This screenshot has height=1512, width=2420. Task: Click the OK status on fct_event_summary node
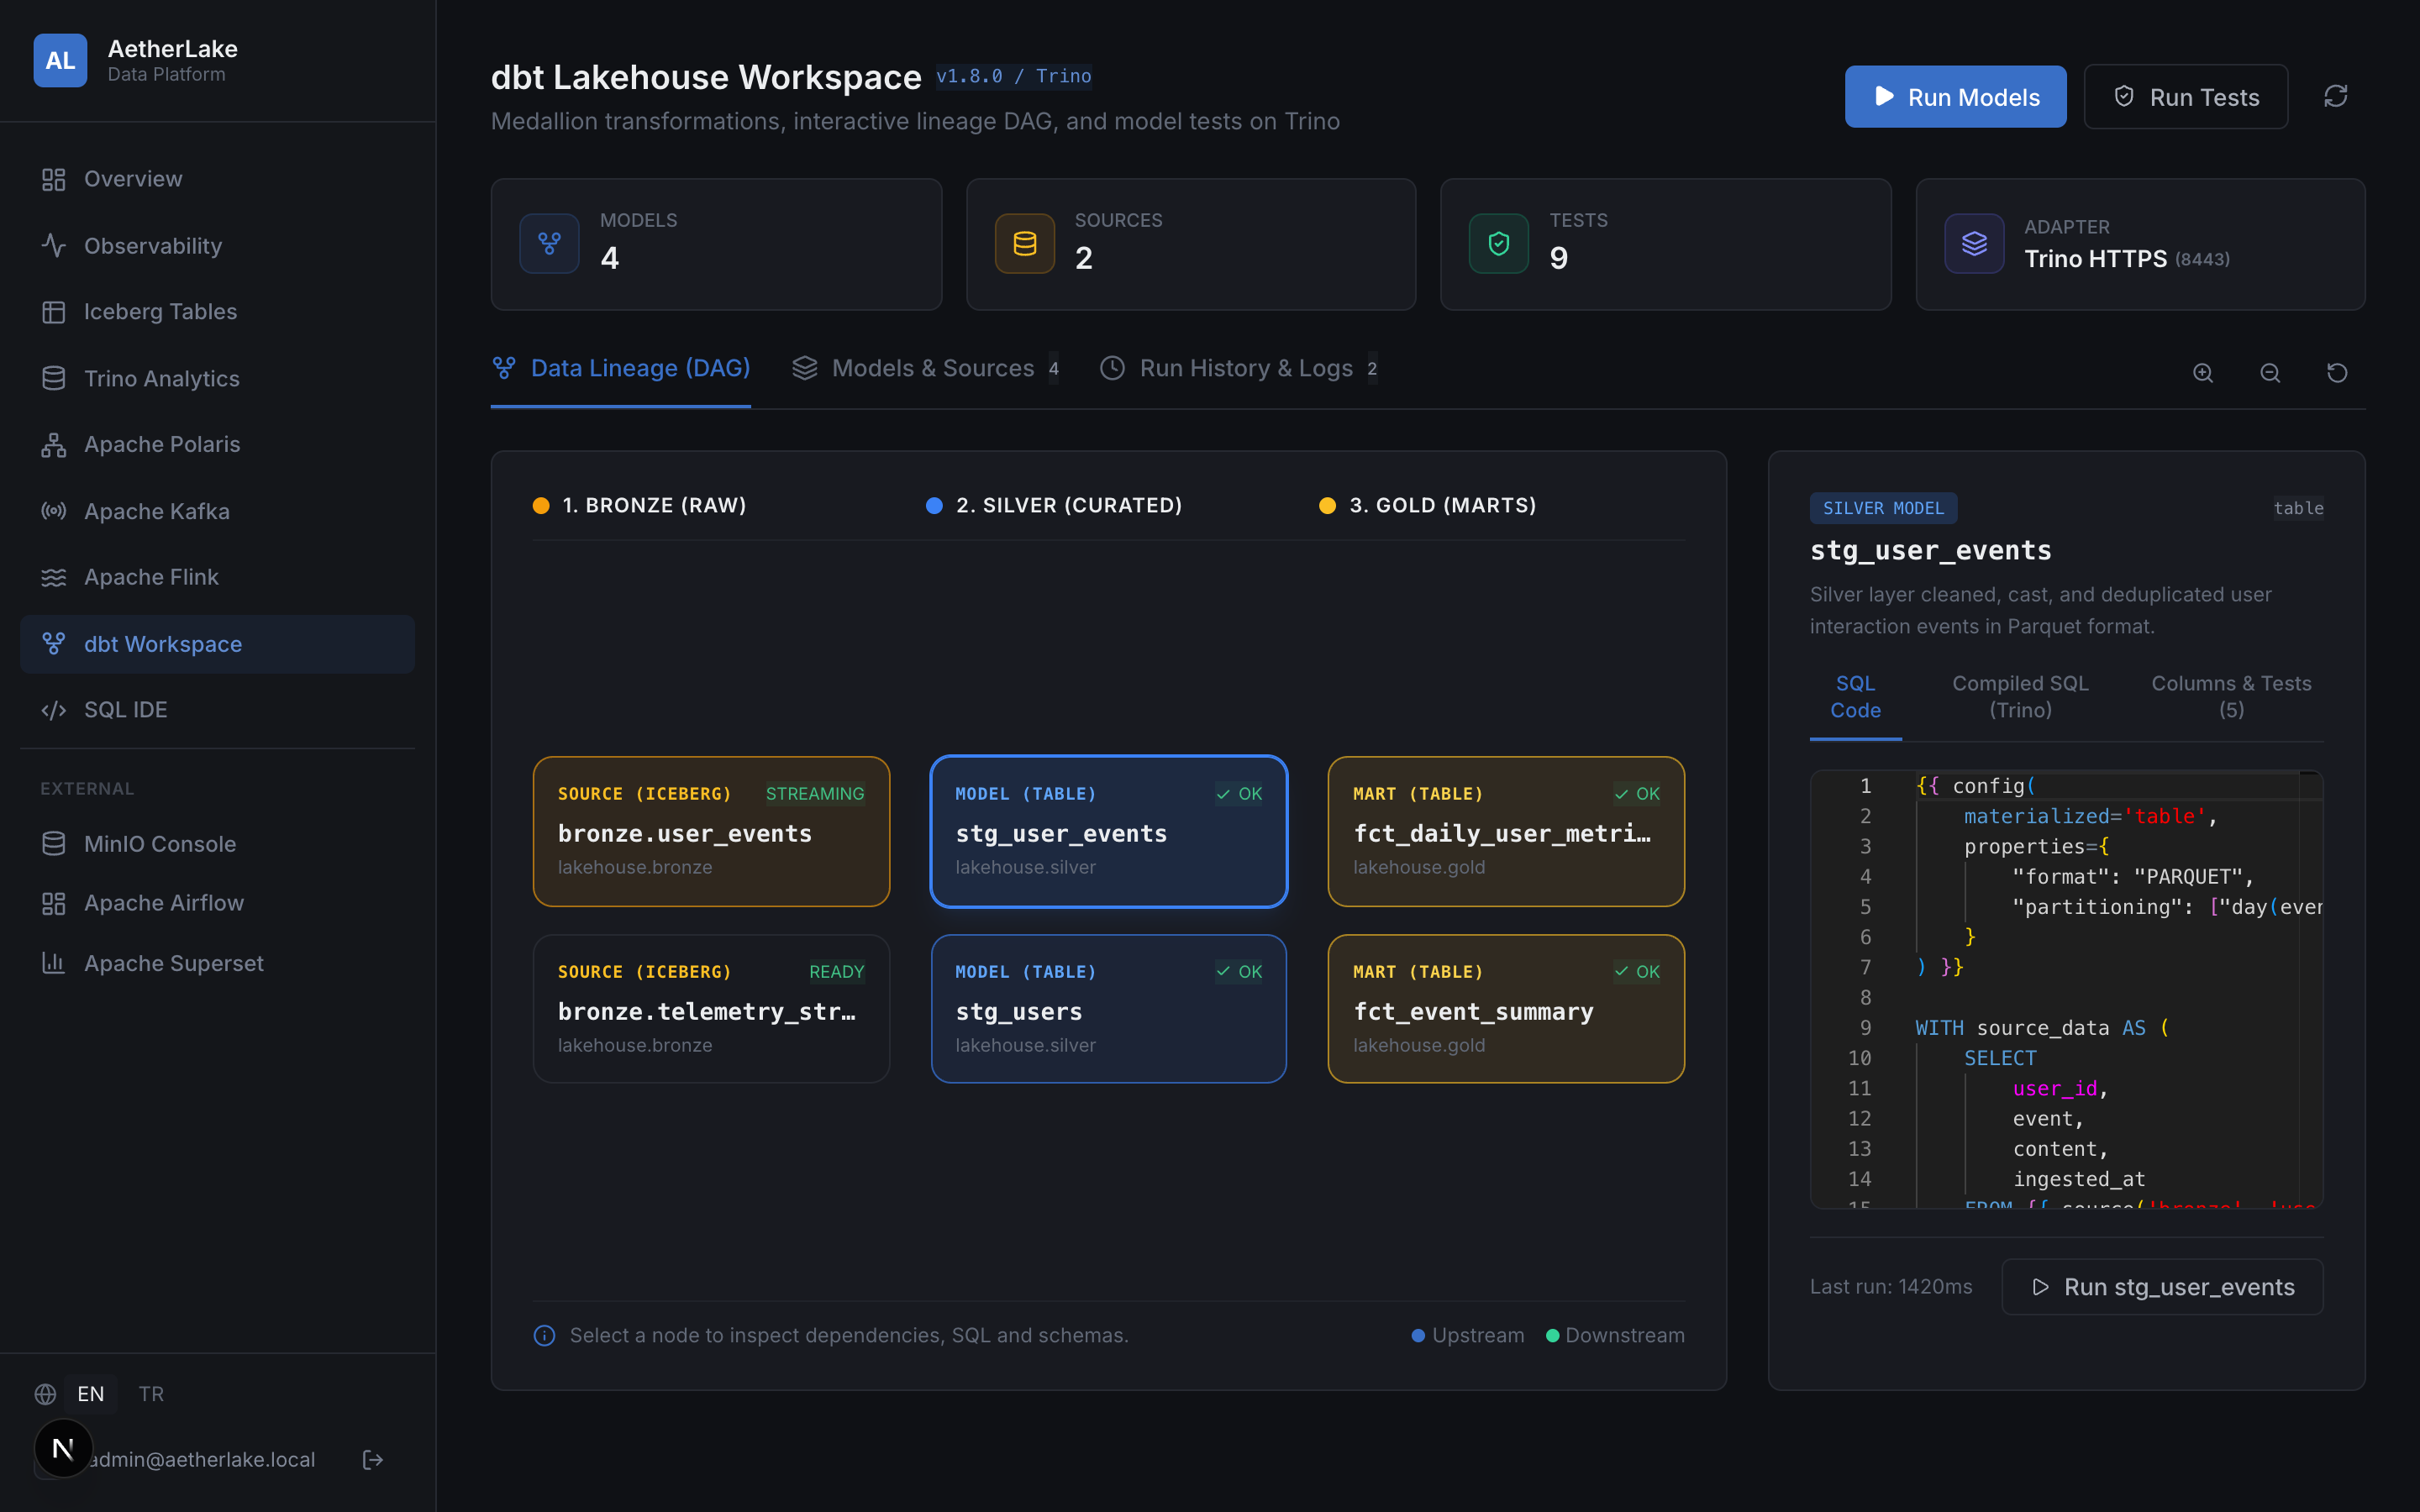point(1637,971)
